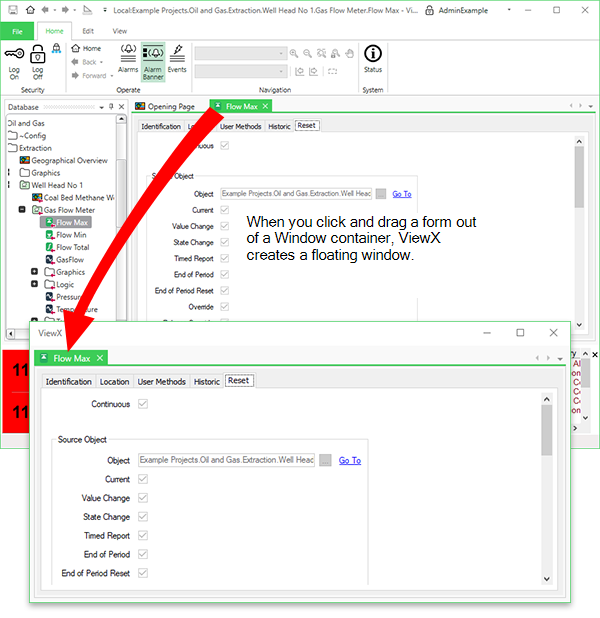Select Flow Min in database tree
600x618 pixels.
pyautogui.click(x=71, y=235)
